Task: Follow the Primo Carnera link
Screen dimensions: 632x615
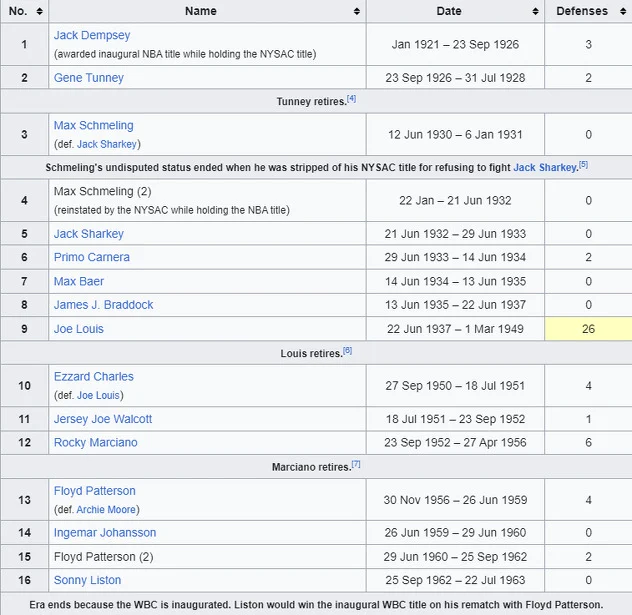Action: point(91,257)
